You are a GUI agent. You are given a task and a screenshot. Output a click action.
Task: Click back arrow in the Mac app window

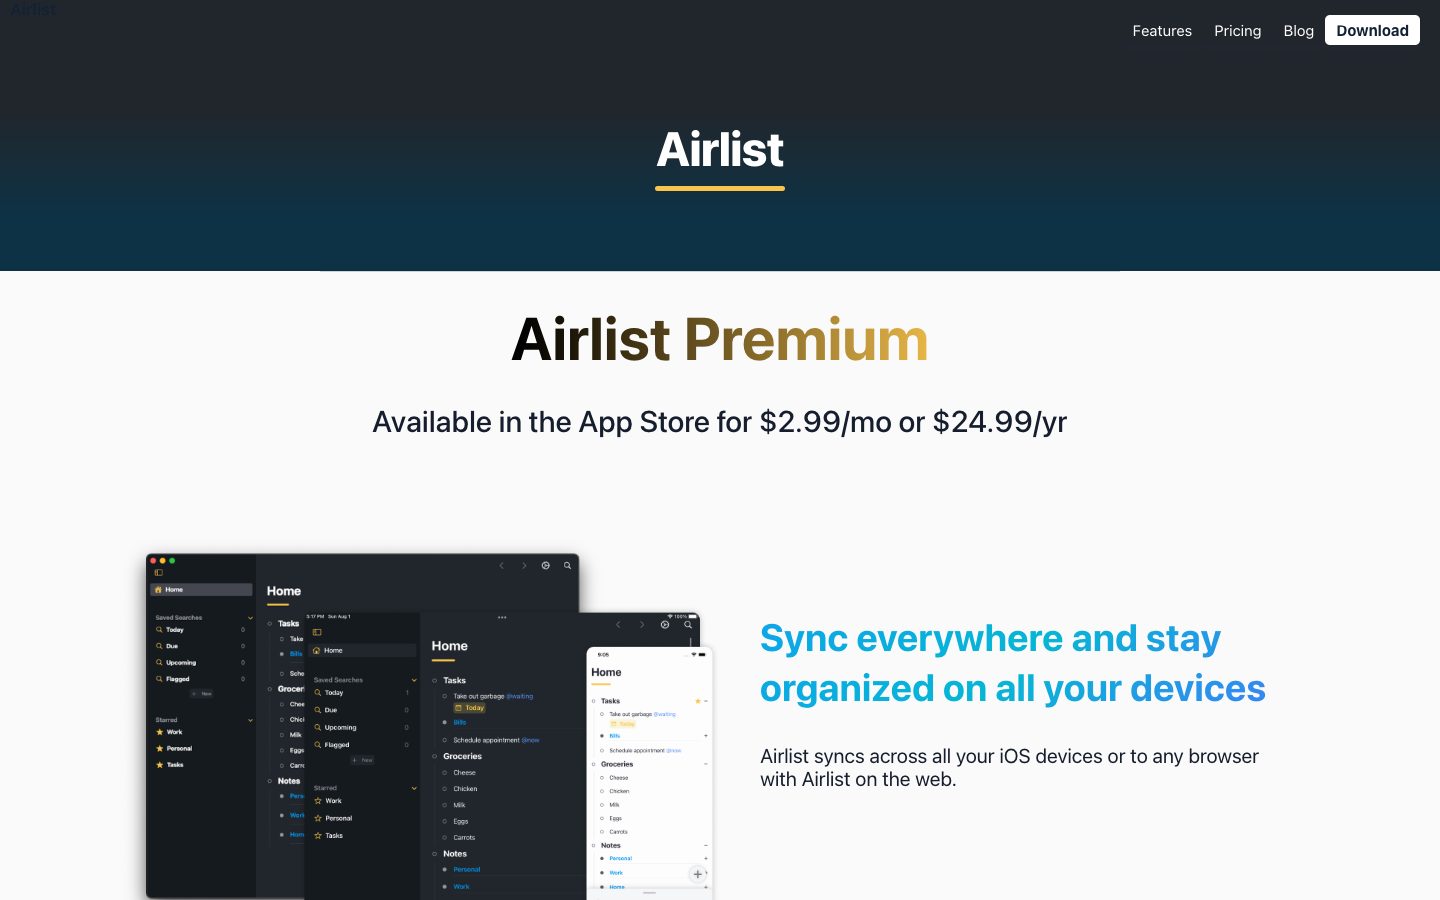pos(502,566)
